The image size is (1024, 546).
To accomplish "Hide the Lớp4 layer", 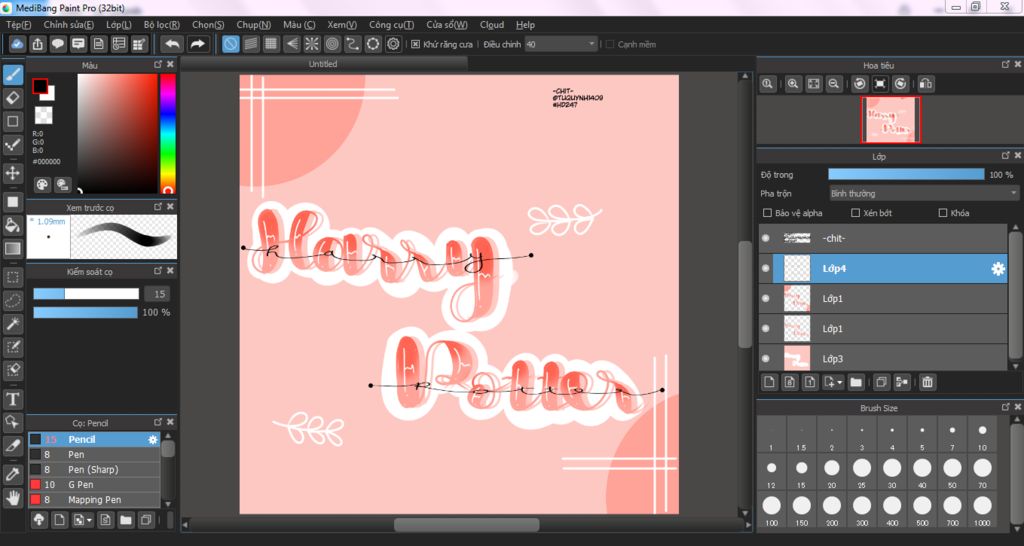I will (766, 268).
